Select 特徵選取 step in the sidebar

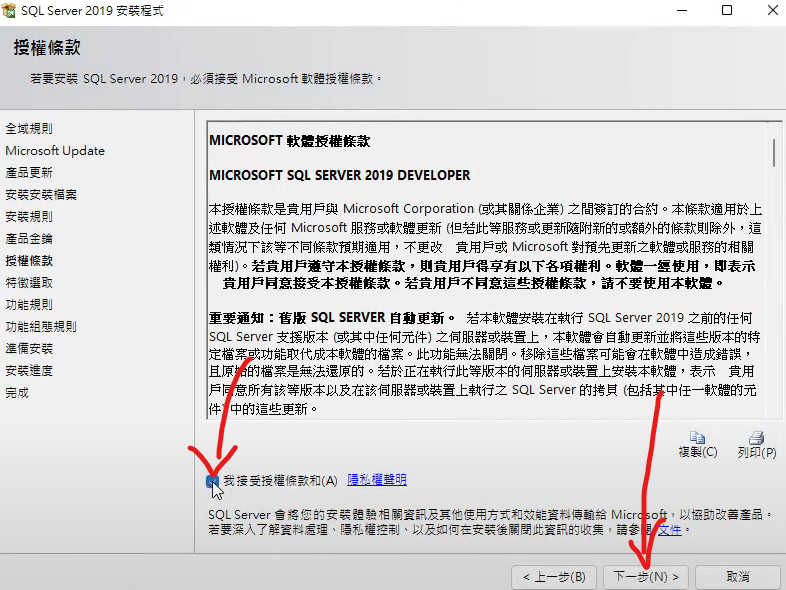tap(29, 283)
